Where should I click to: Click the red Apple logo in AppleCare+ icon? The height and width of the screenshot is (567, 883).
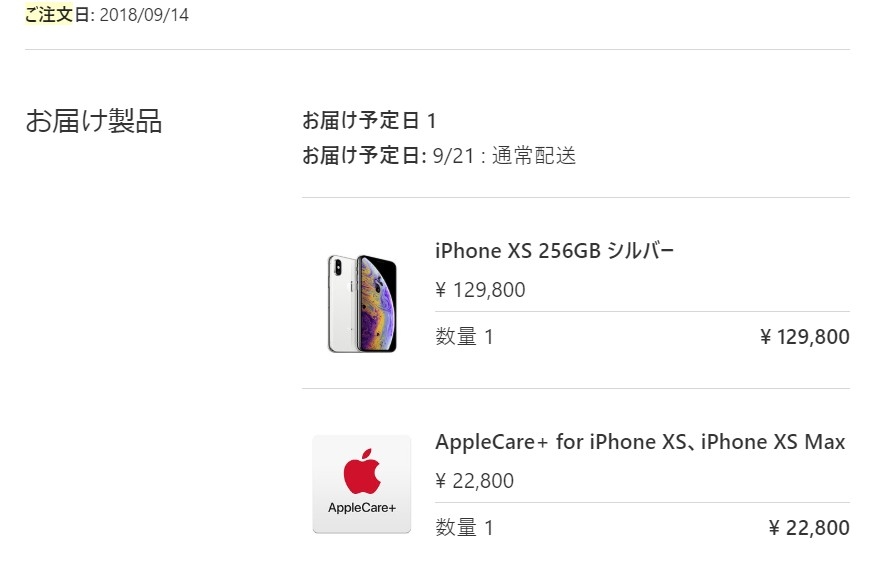pyautogui.click(x=362, y=471)
